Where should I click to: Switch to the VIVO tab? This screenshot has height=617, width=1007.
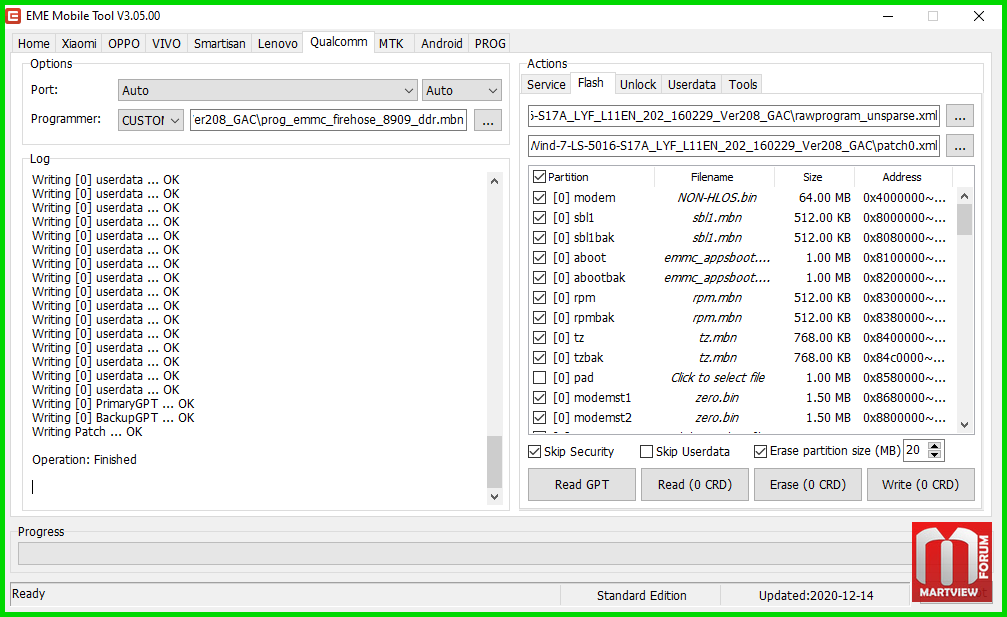[x=166, y=44]
